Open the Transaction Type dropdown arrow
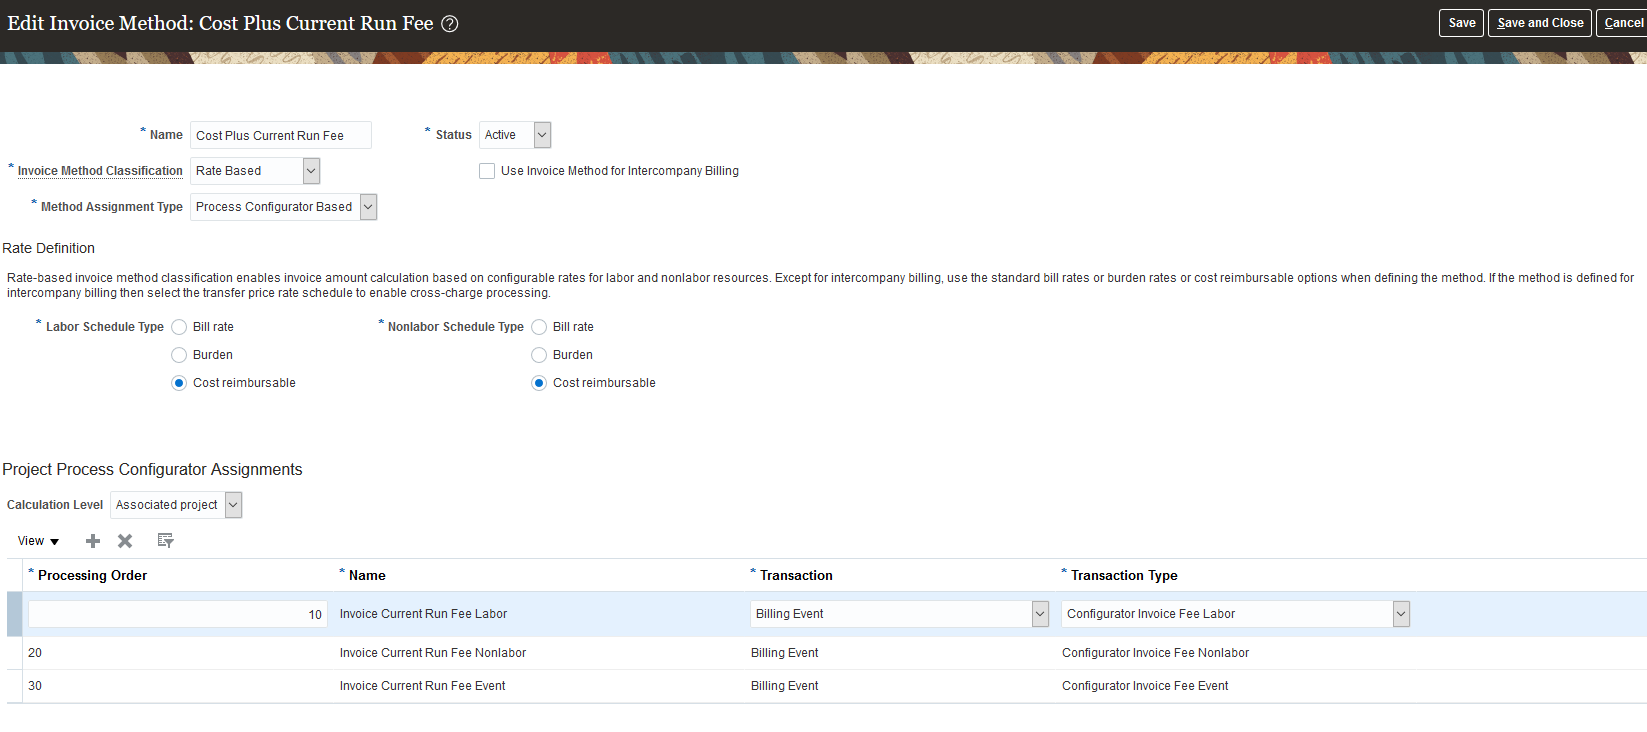Viewport: 1647px width, 732px height. 1401,614
